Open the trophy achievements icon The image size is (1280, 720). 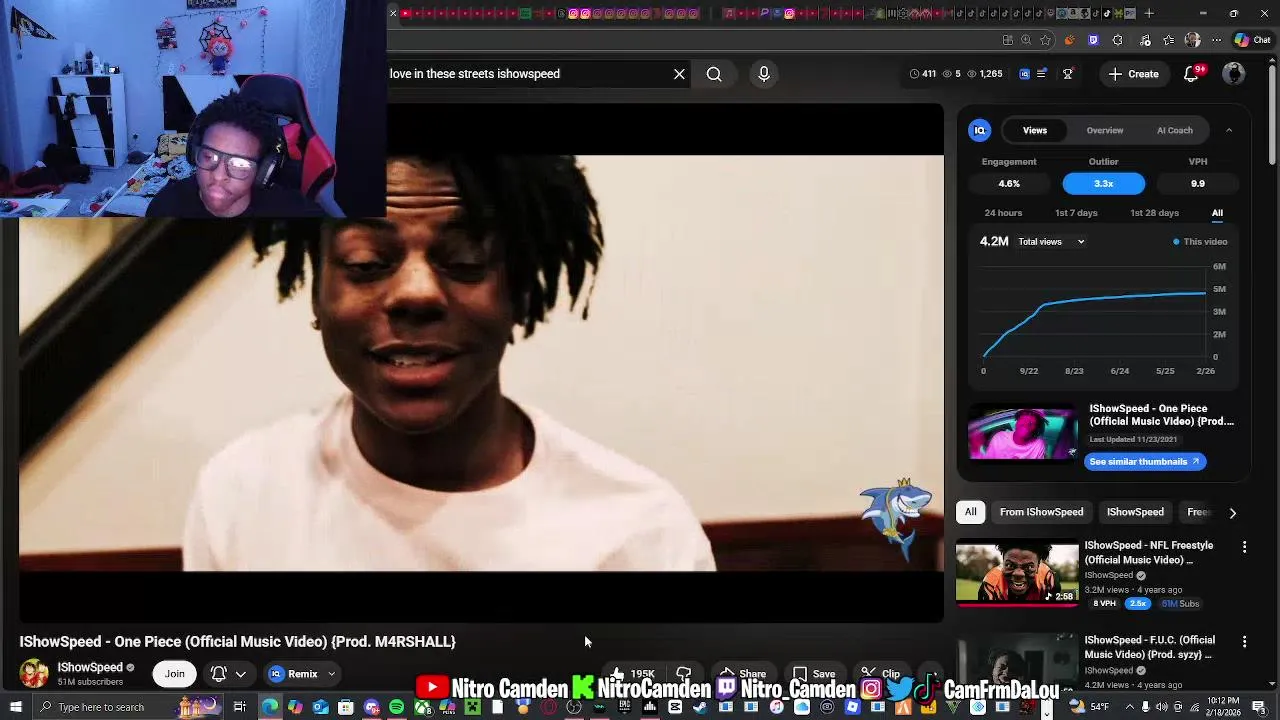pyautogui.click(x=1068, y=74)
